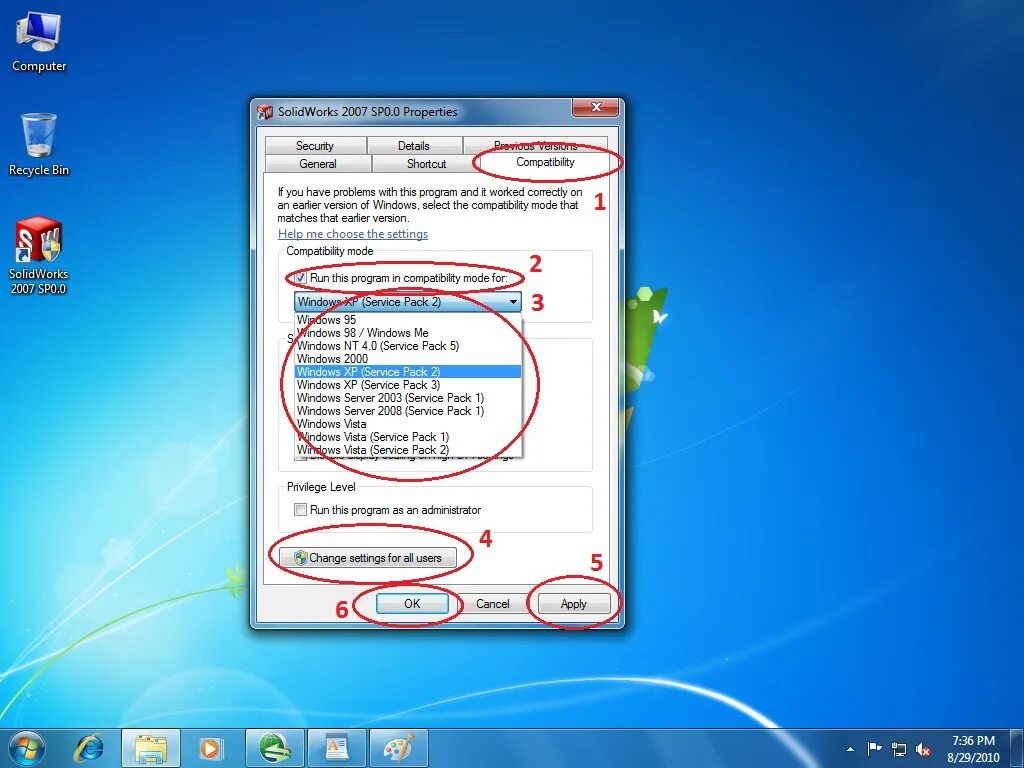This screenshot has width=1024, height=768.
Task: Enable 'Run this program as an administrator'
Action: tap(300, 509)
